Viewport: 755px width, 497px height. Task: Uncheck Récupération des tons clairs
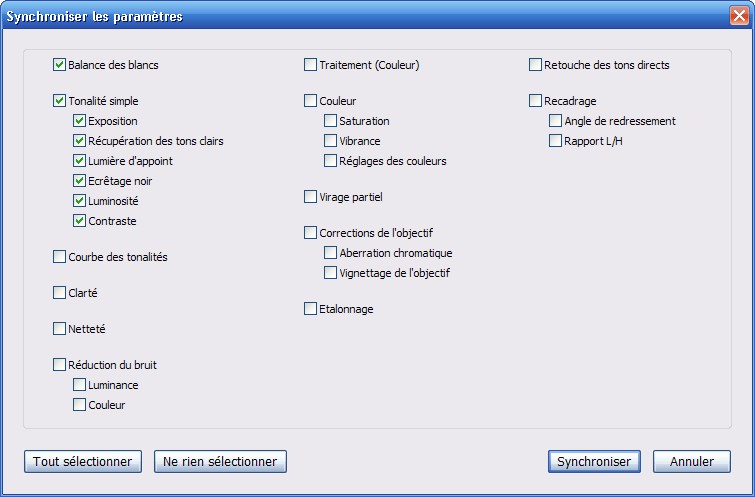click(x=79, y=141)
